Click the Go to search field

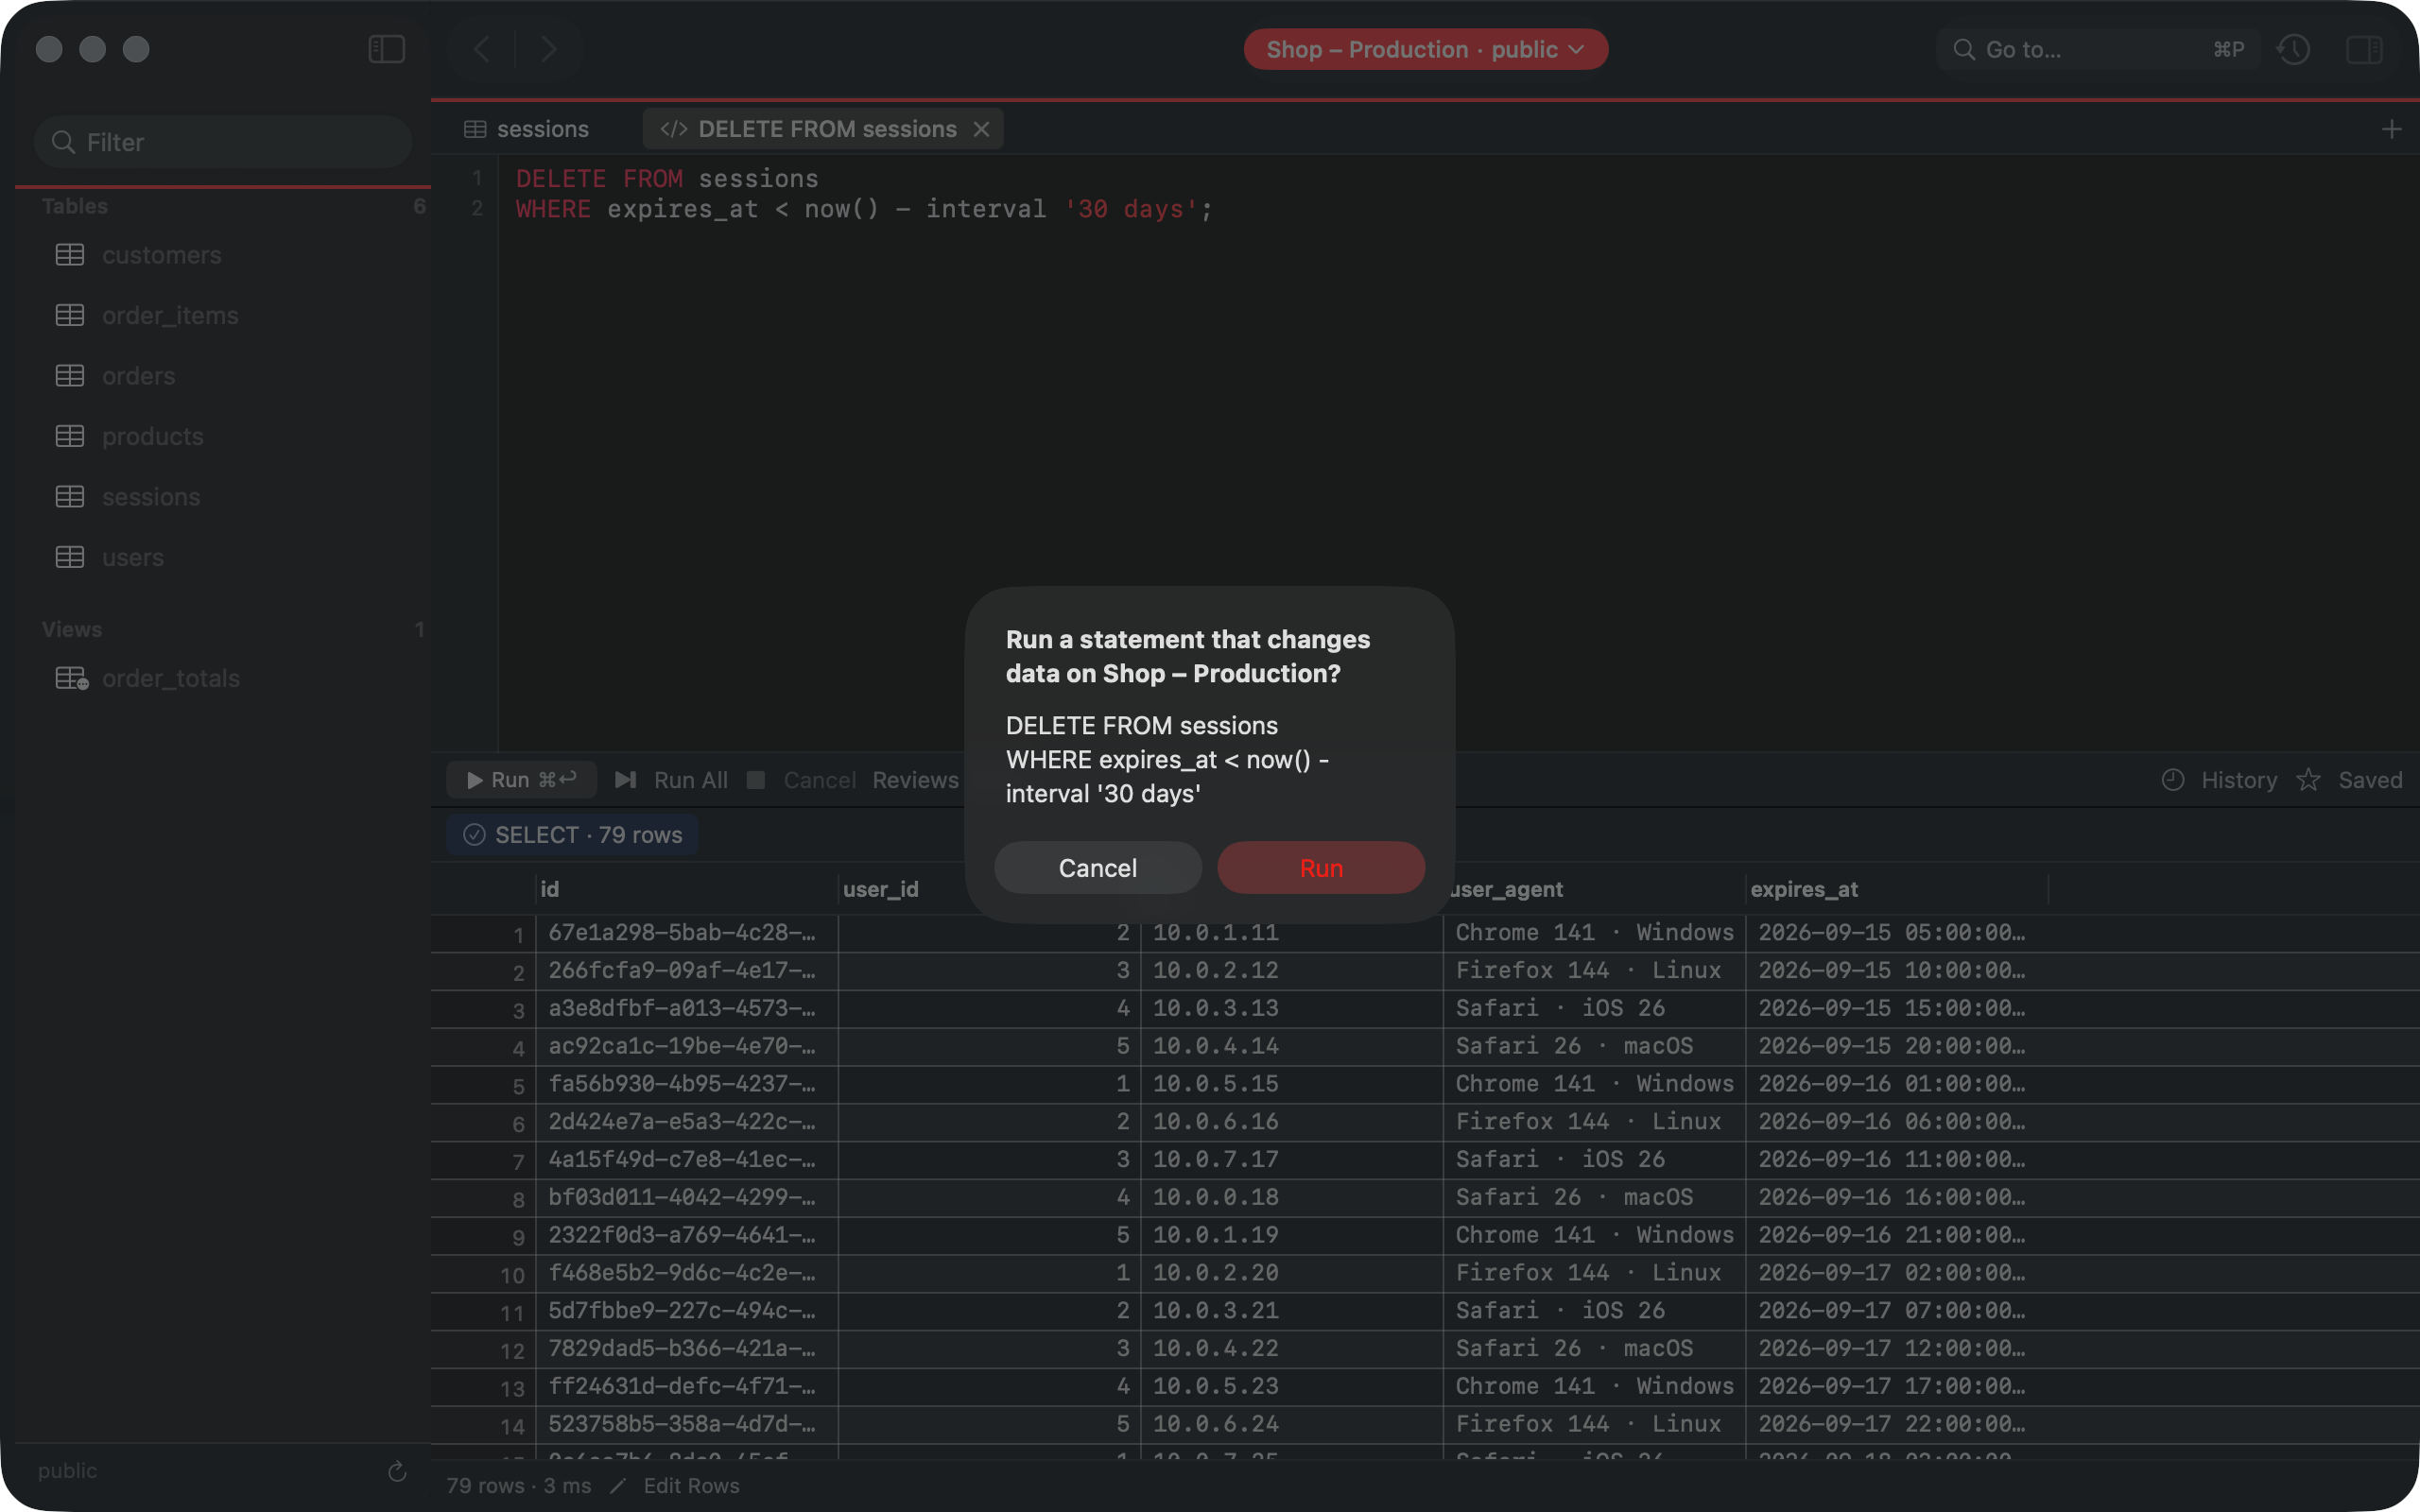(x=2098, y=49)
